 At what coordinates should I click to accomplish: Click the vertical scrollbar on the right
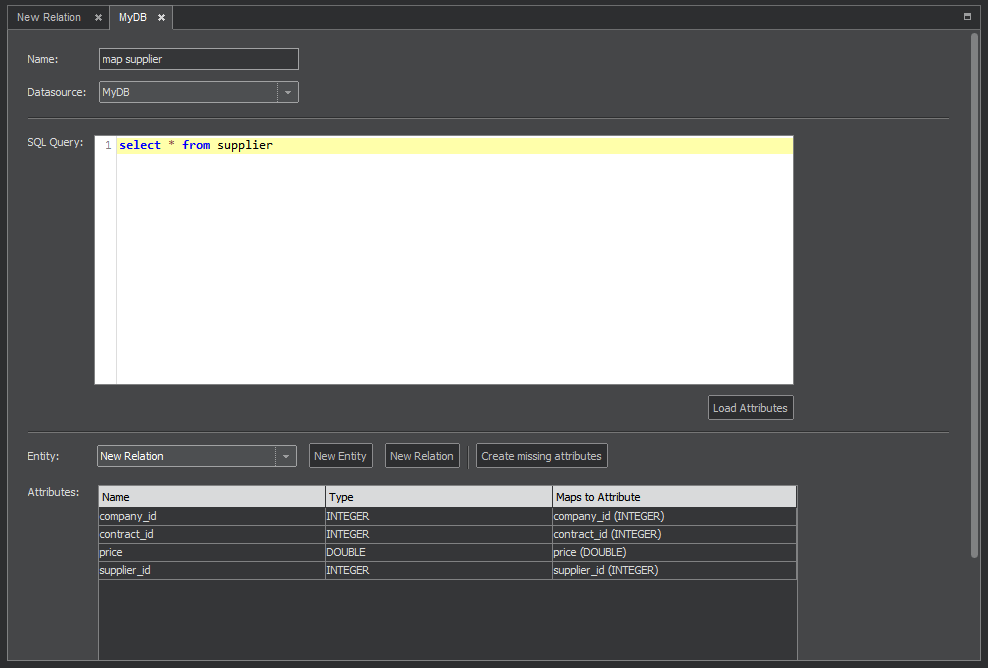point(975,300)
